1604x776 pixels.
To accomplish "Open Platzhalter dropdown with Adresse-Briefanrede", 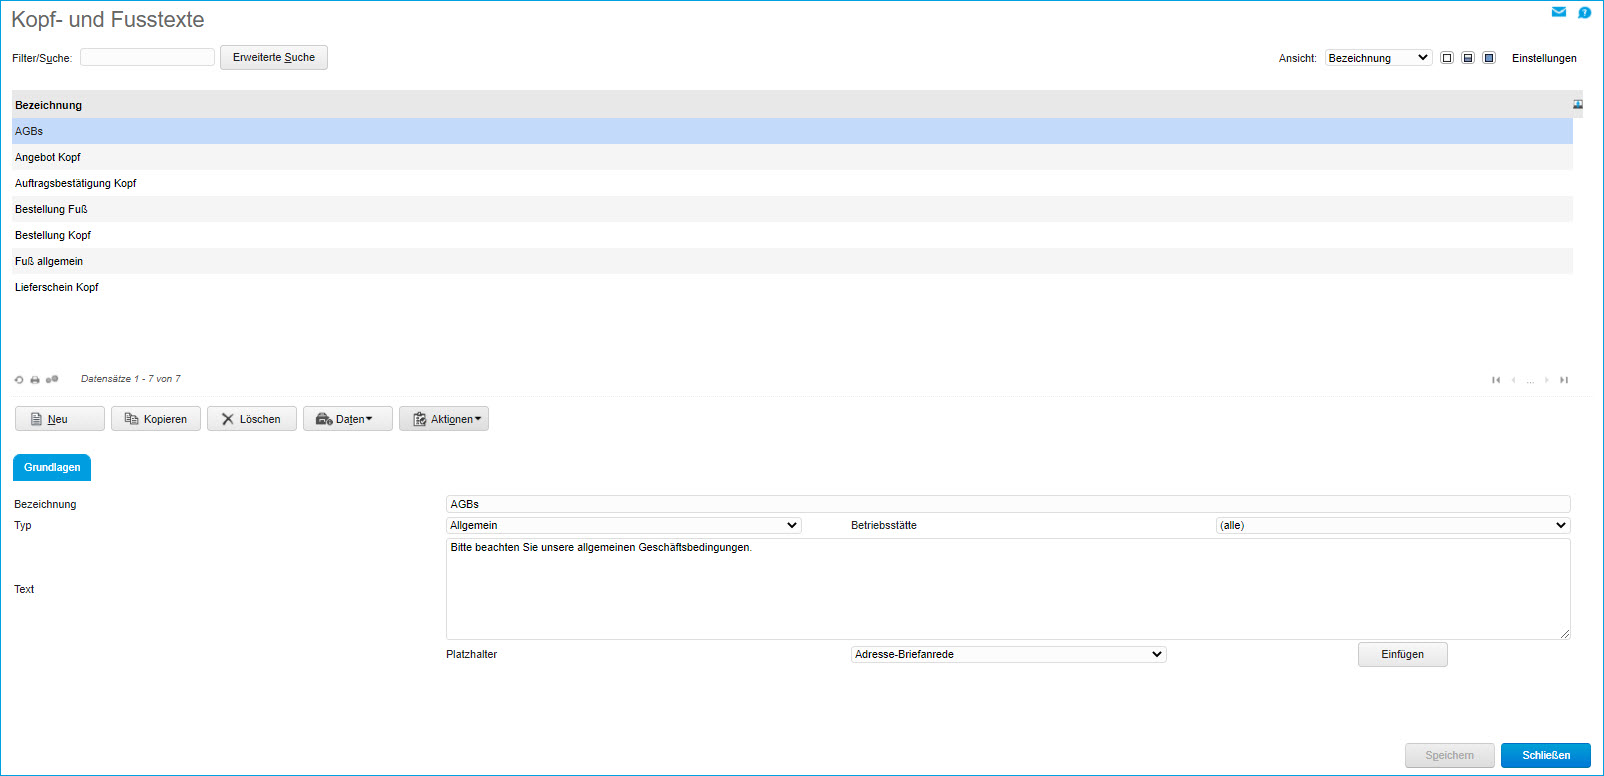I will point(1008,654).
